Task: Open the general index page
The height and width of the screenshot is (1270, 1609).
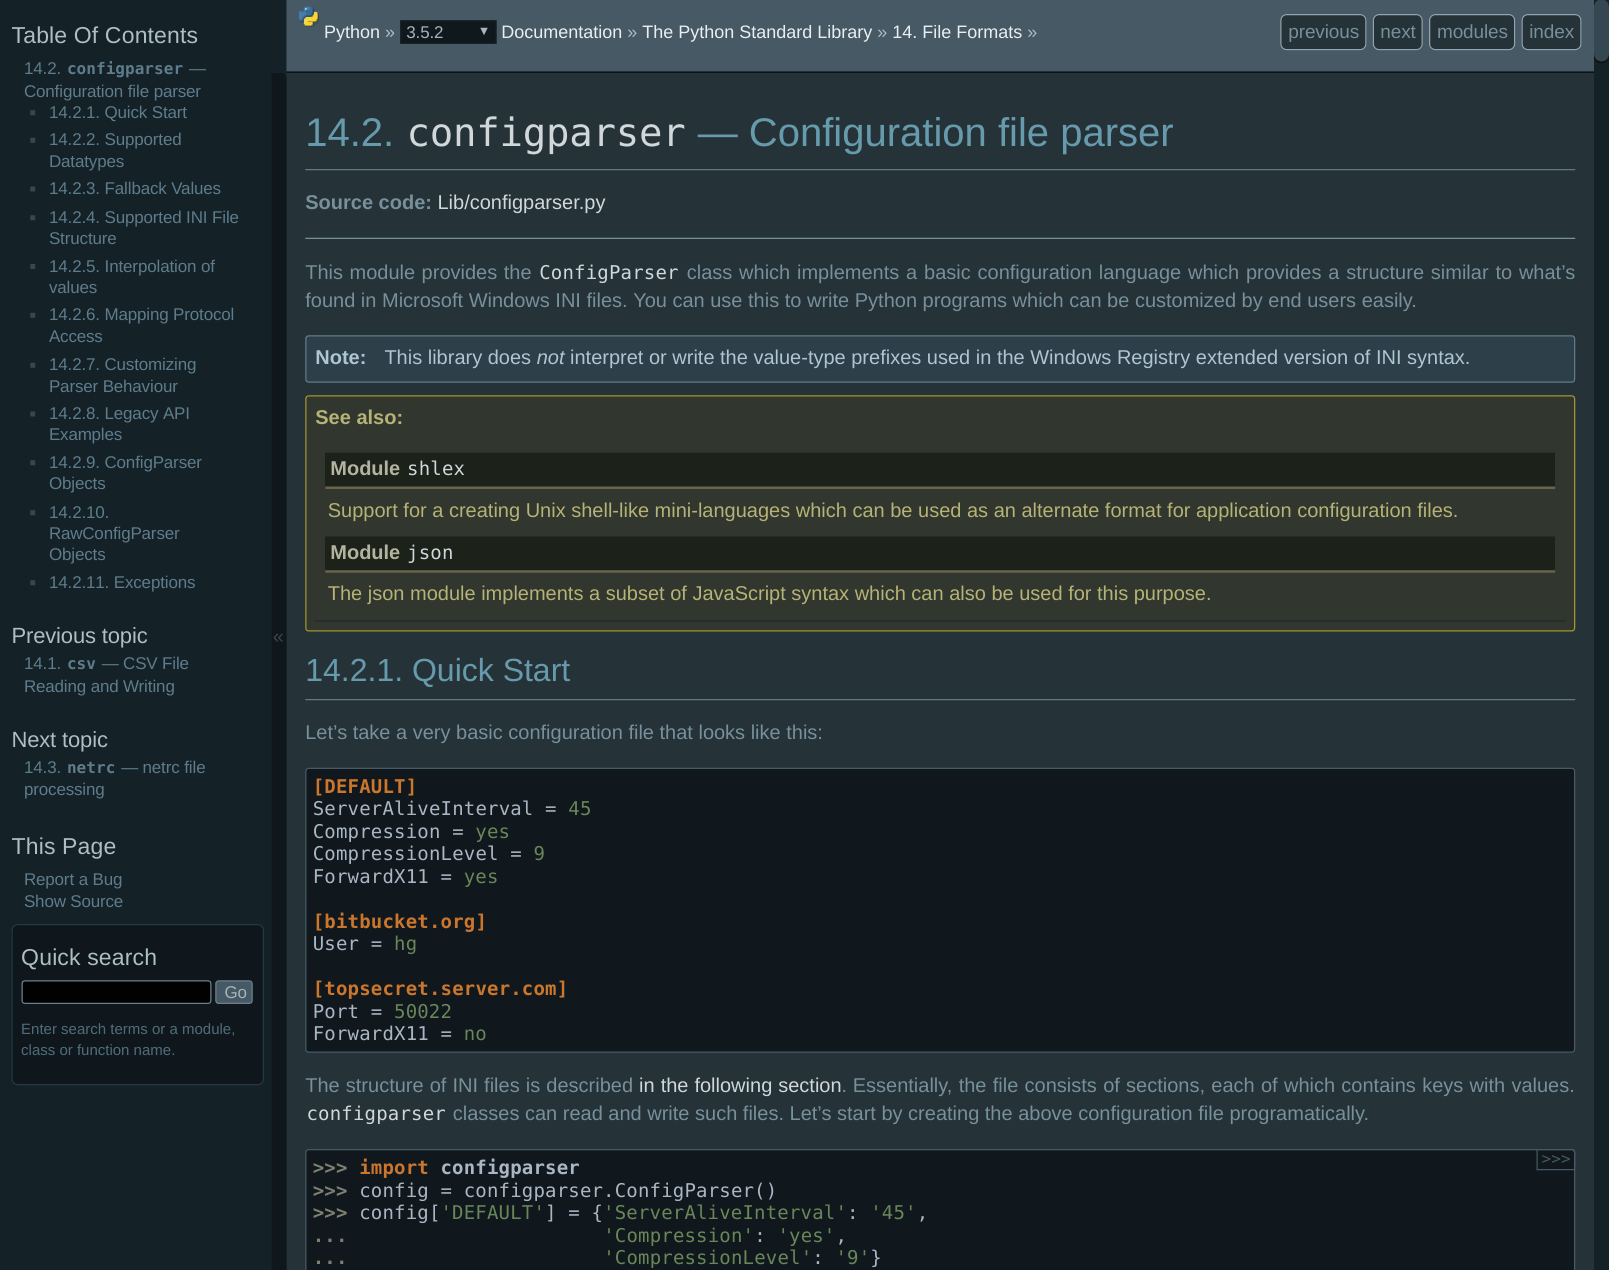Action: 1550,32
